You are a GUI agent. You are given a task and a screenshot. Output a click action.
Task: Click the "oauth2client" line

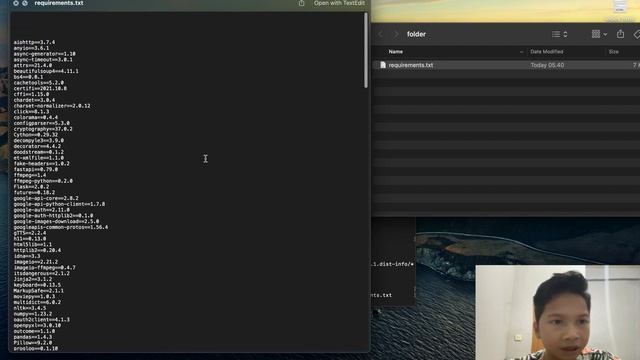(x=42, y=320)
